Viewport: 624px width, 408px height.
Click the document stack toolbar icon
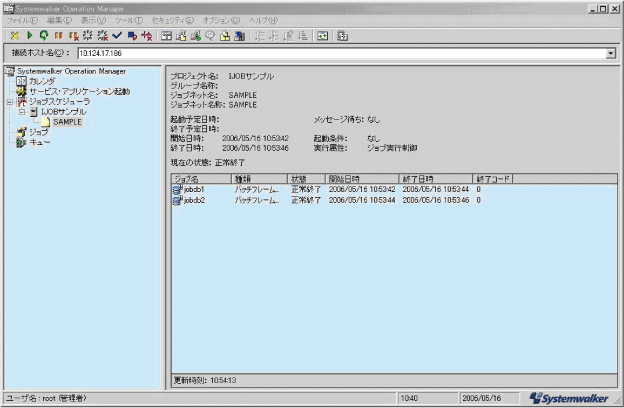181,36
